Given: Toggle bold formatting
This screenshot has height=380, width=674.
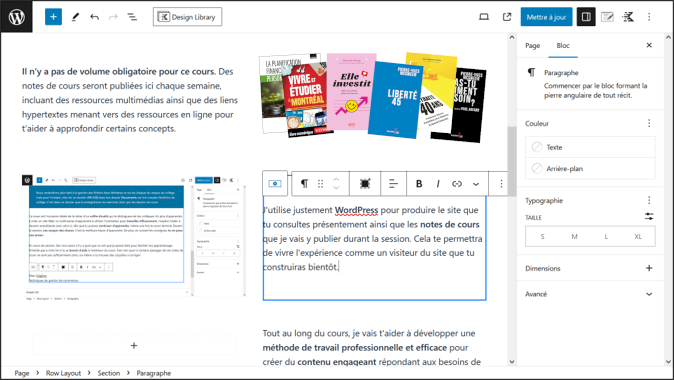Looking at the screenshot, I should tap(419, 184).
